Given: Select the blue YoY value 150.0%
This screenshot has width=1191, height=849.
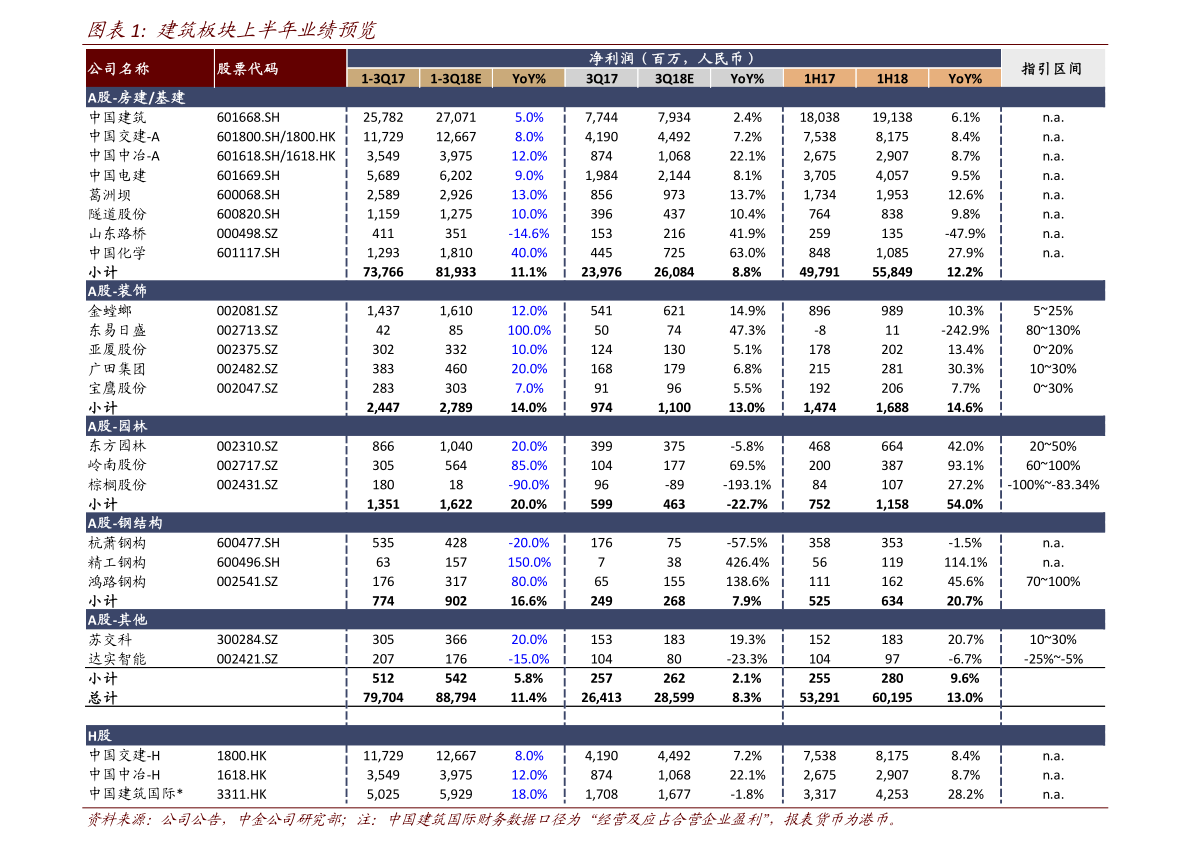Looking at the screenshot, I should (529, 563).
